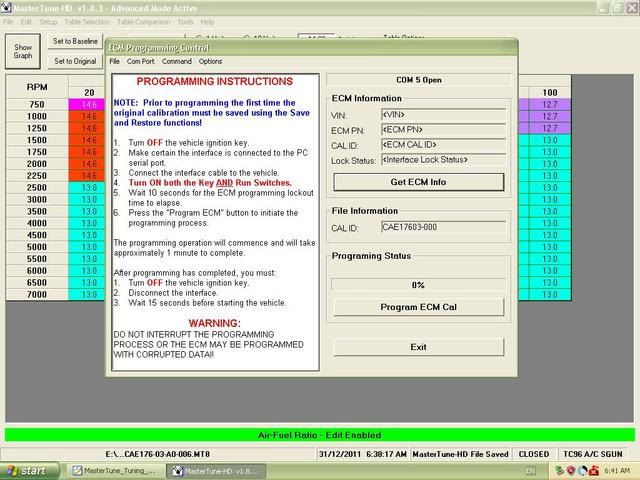Click MasterTune-HD app icon in title bar
Image resolution: width=640 pixels, height=480 pixels.
point(6,7)
